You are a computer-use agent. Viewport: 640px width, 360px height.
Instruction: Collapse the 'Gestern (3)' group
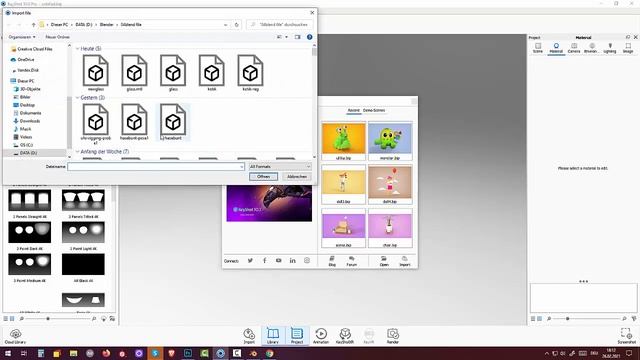78,98
